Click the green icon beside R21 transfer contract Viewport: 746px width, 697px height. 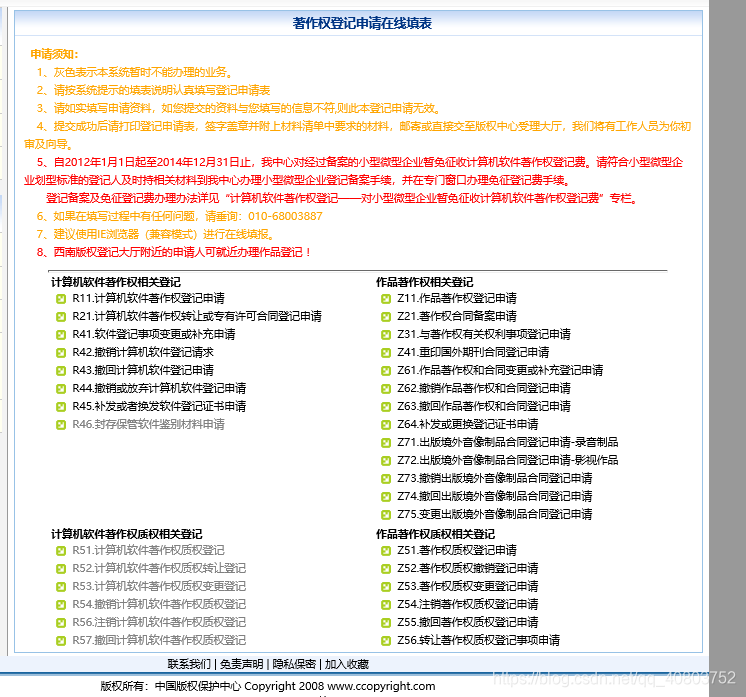[61, 317]
